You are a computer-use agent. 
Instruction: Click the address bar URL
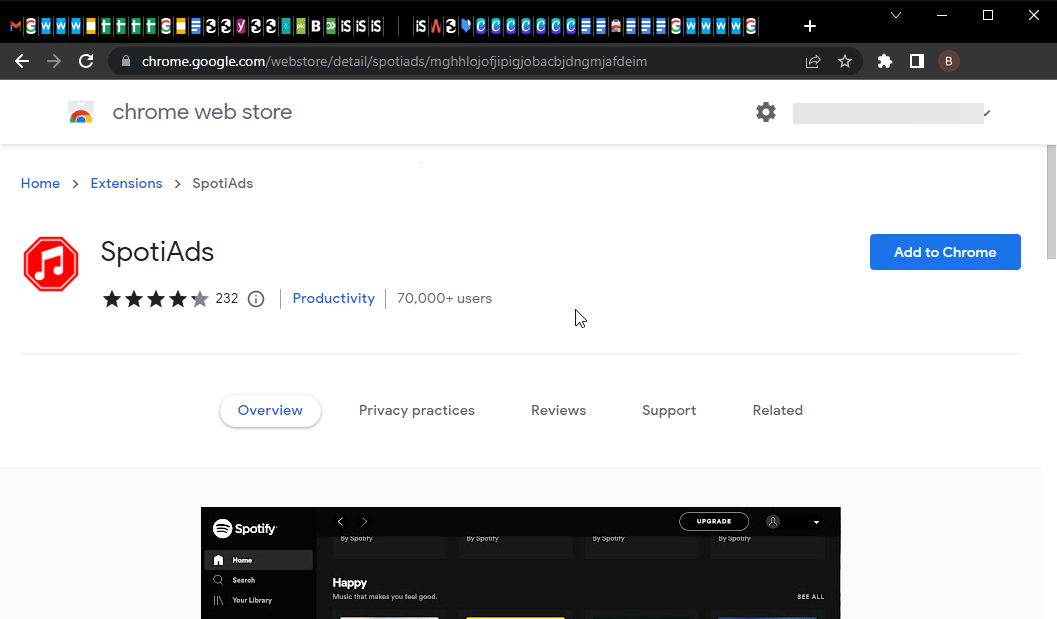tap(394, 61)
